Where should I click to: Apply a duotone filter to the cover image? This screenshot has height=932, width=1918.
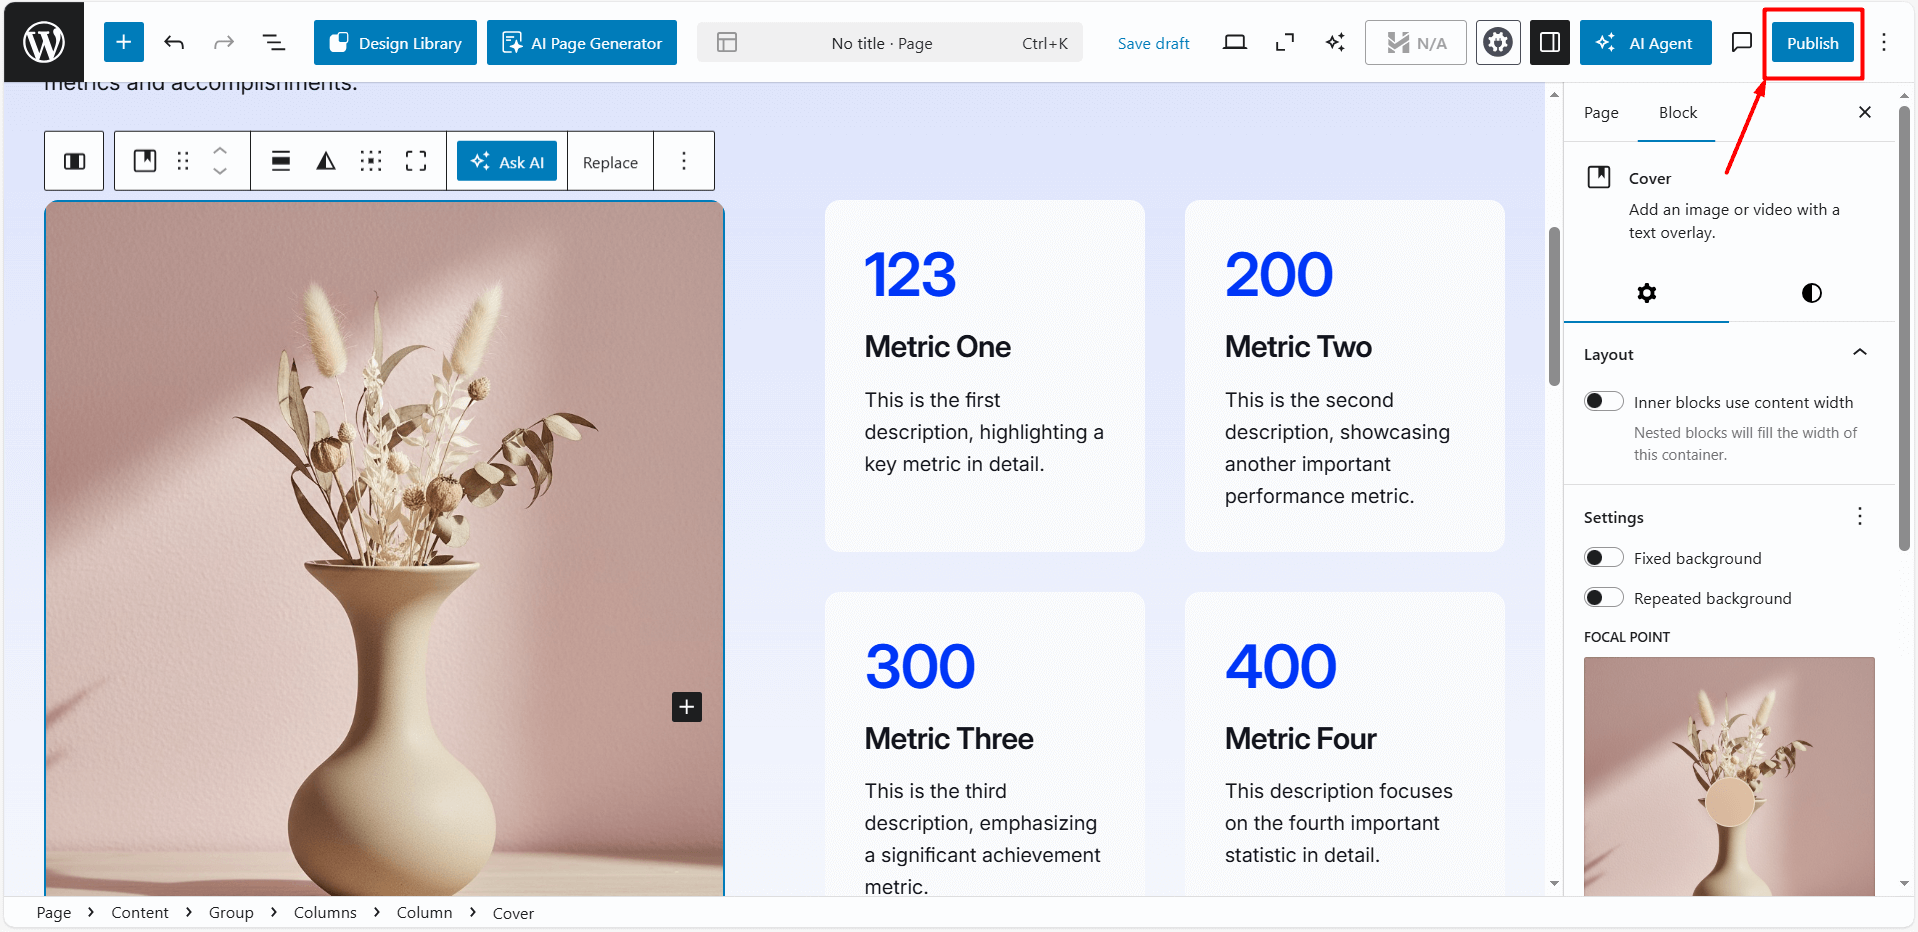325,160
